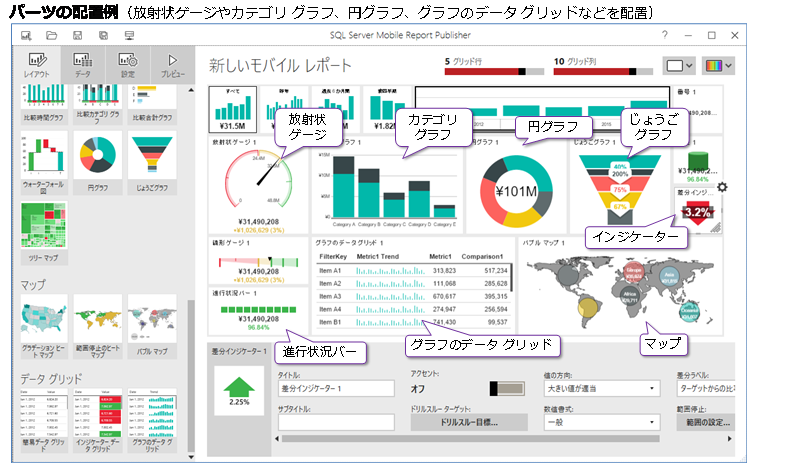
Task: Open help with the question mark icon
Action: pos(664,35)
